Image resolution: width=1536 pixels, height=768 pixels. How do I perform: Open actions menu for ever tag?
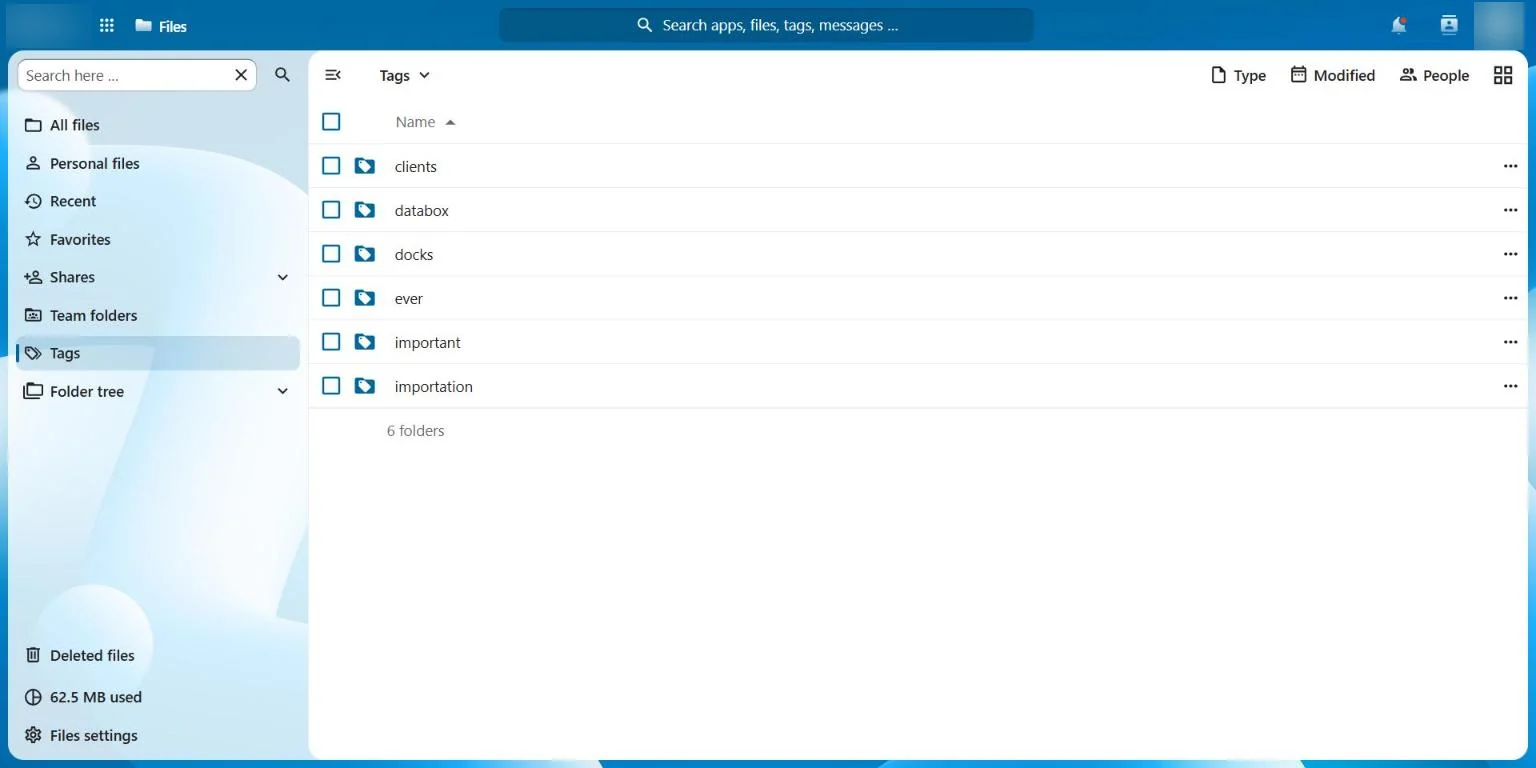point(1510,298)
